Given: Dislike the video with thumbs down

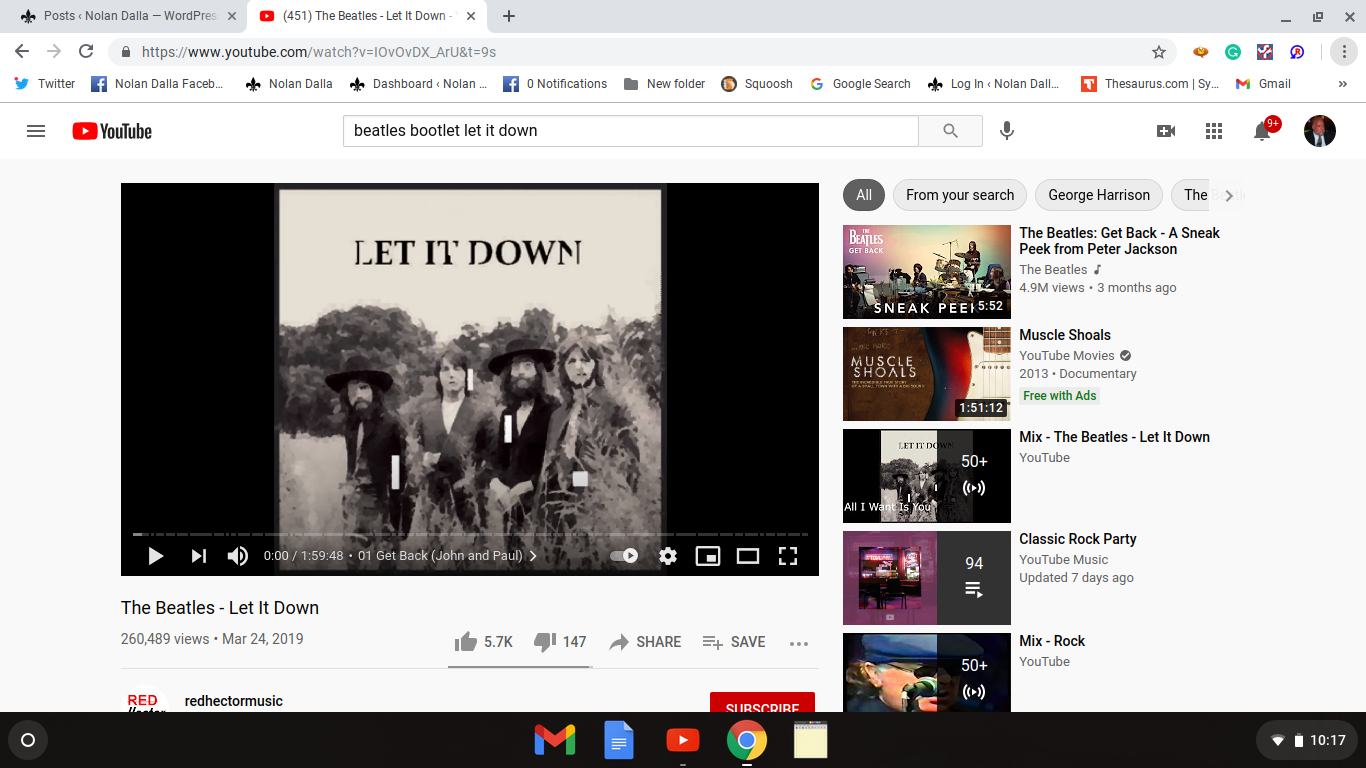Looking at the screenshot, I should click(x=560, y=642).
